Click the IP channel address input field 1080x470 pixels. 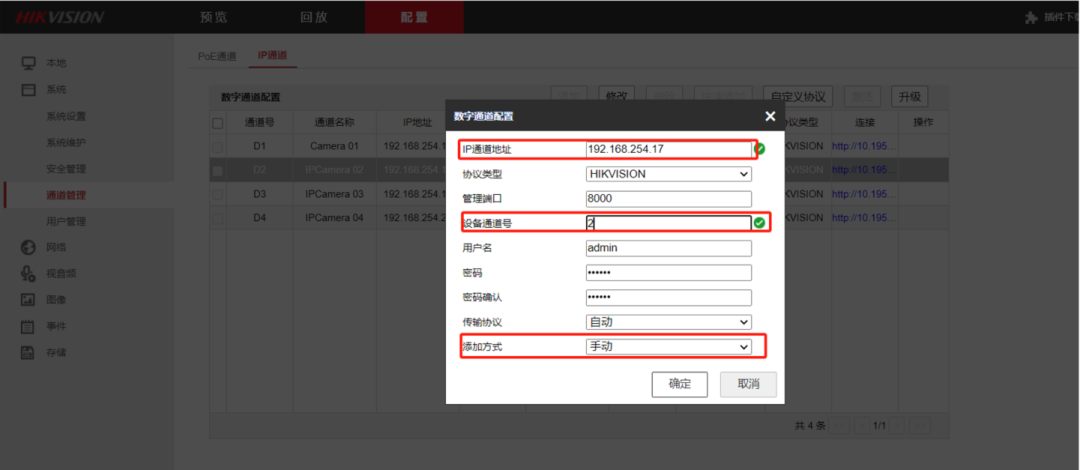click(668, 149)
